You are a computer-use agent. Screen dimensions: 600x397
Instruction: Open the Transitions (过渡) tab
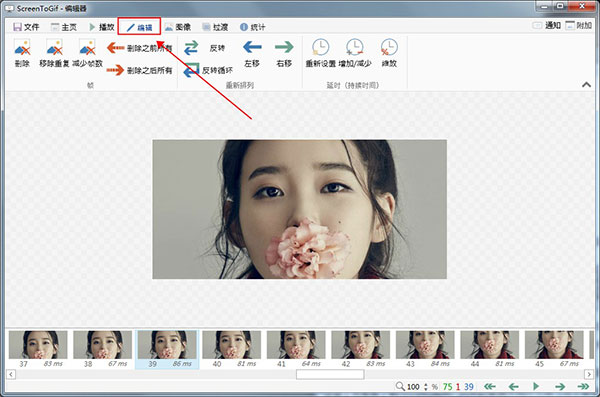[x=215, y=27]
